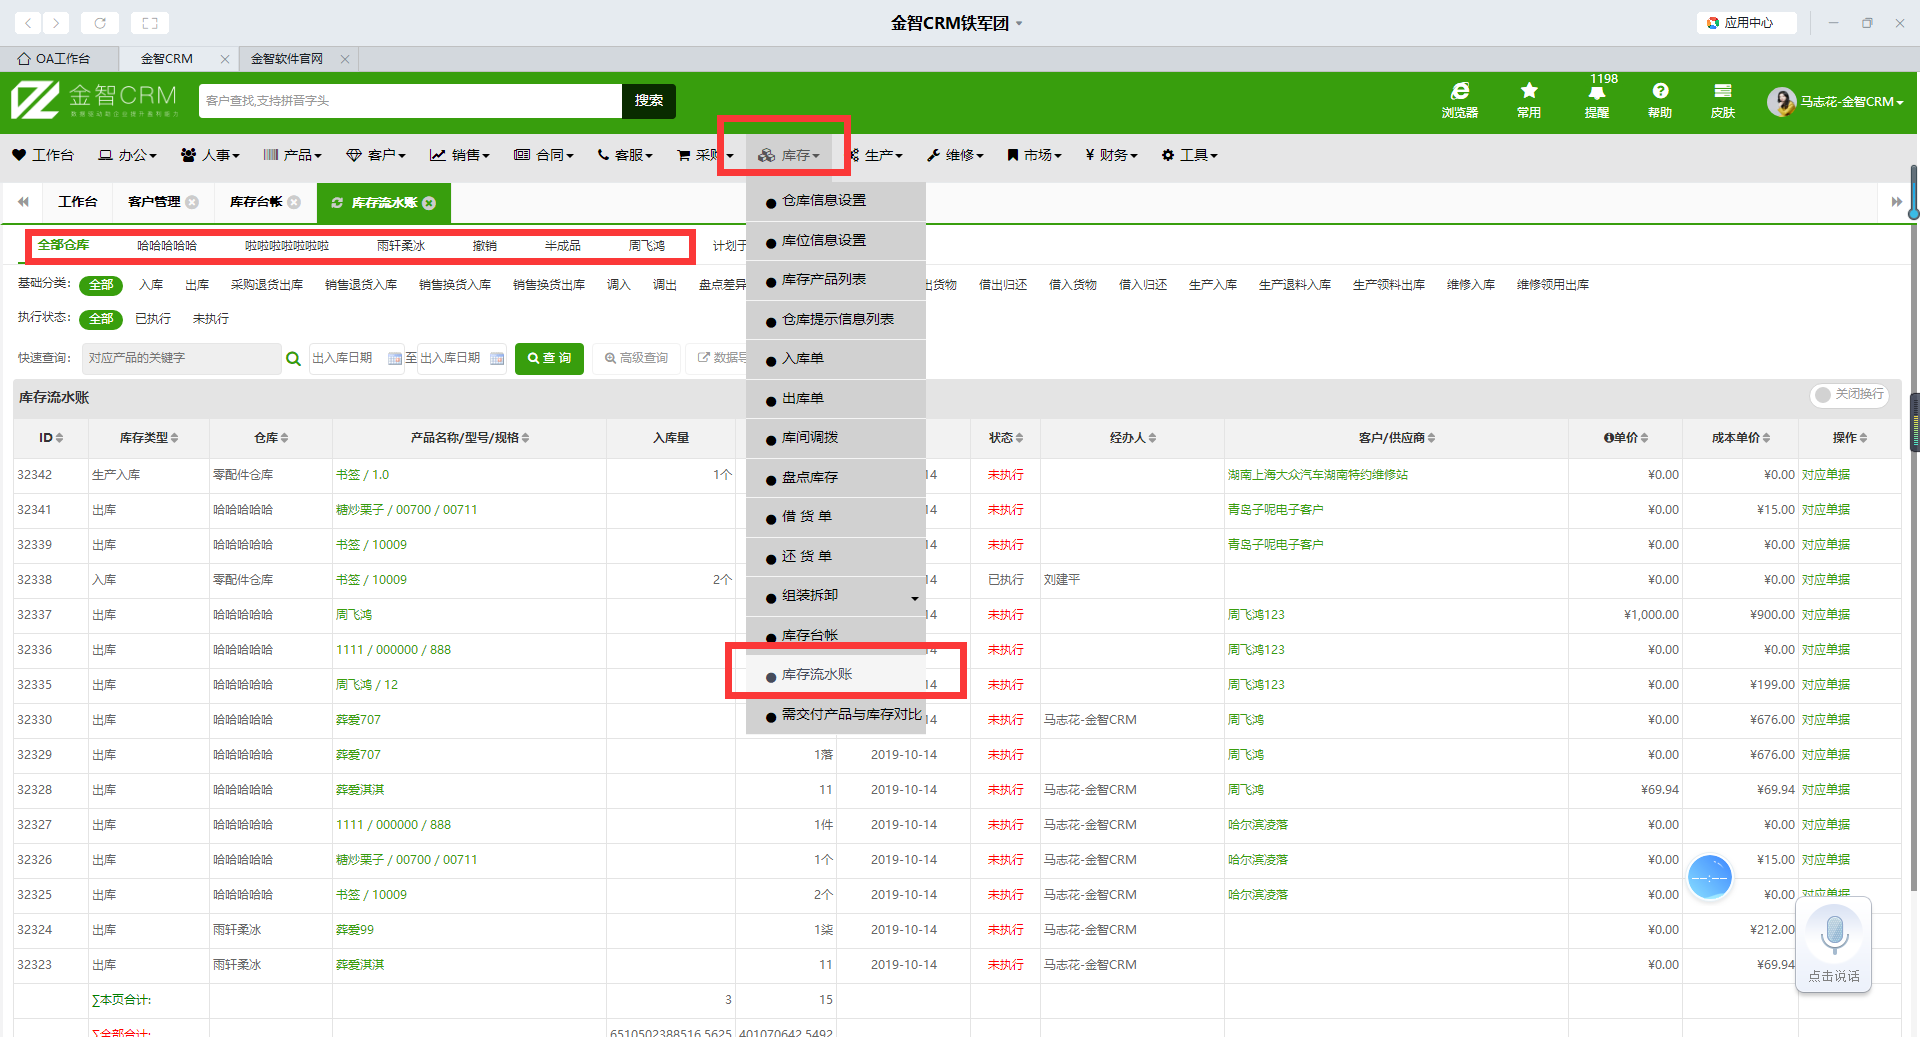Select 全部 in 执行状态 filter
Image resolution: width=1920 pixels, height=1040 pixels.
click(x=101, y=319)
